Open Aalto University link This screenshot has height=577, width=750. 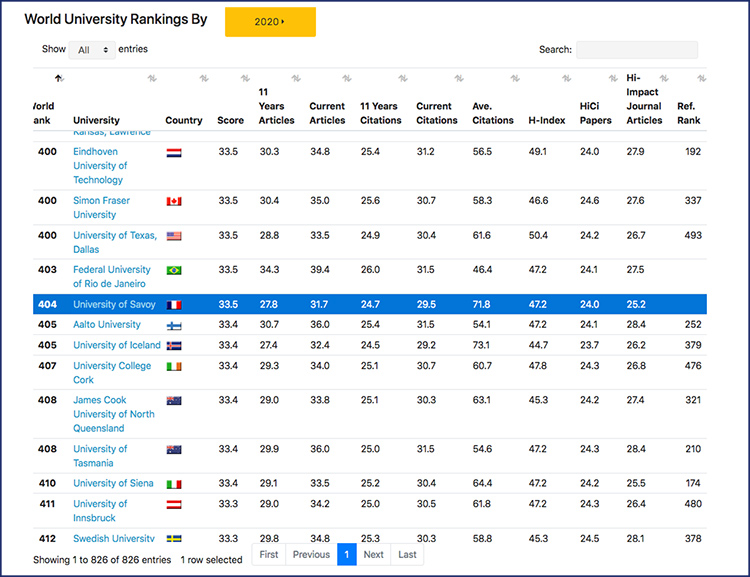coord(107,324)
